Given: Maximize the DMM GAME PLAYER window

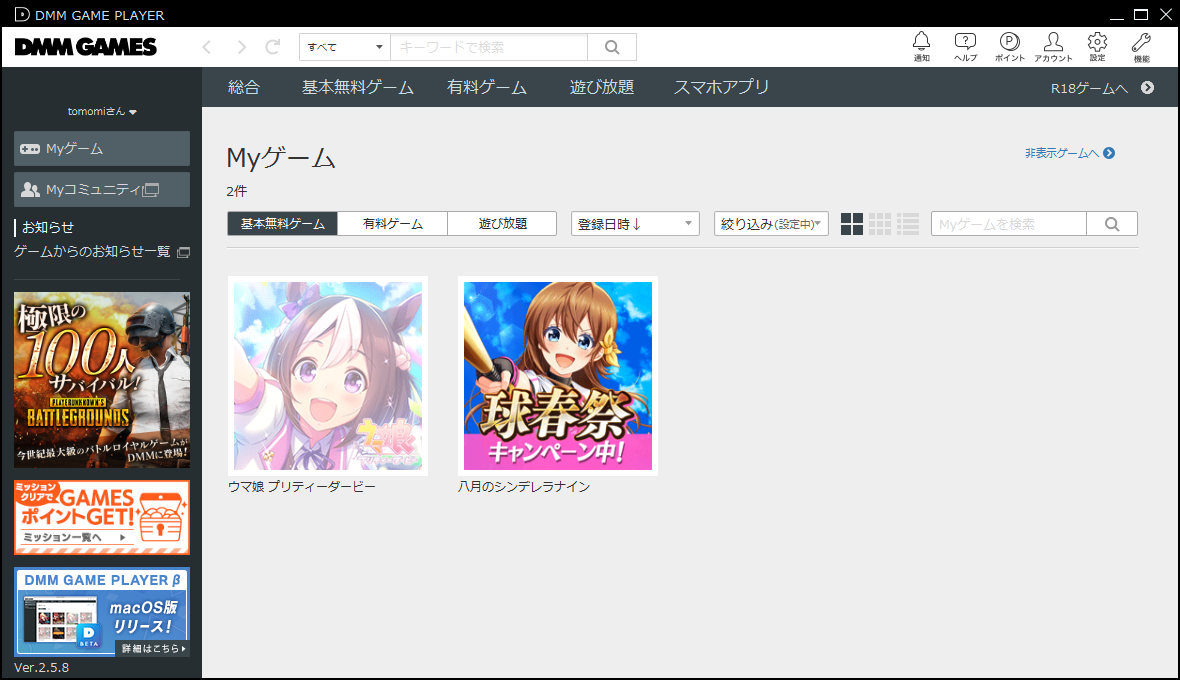Looking at the screenshot, I should (1141, 14).
